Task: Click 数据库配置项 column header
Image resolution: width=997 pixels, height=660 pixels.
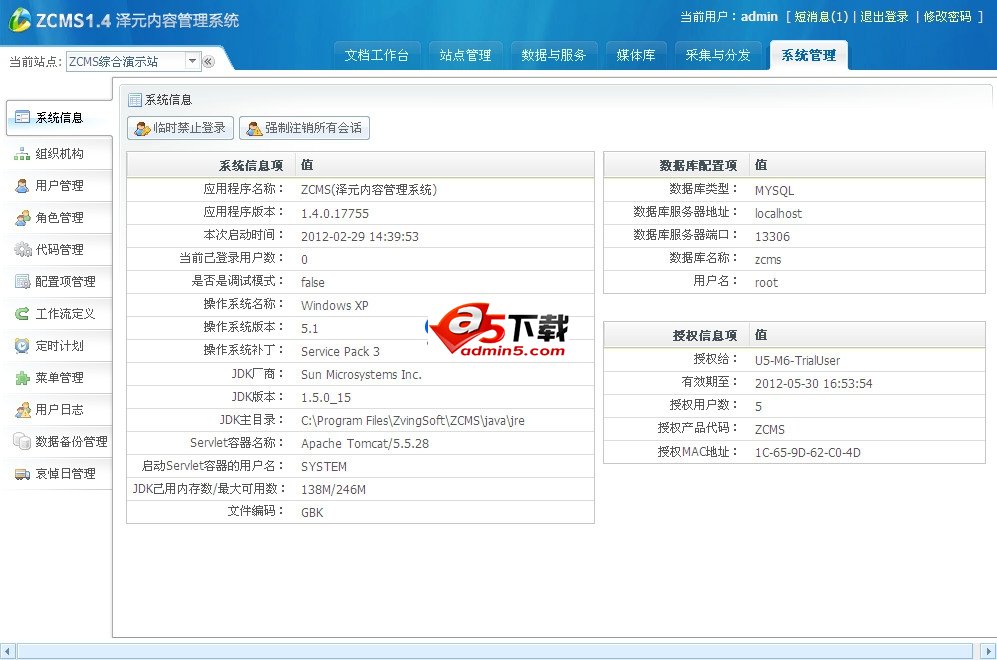Action: (698, 165)
